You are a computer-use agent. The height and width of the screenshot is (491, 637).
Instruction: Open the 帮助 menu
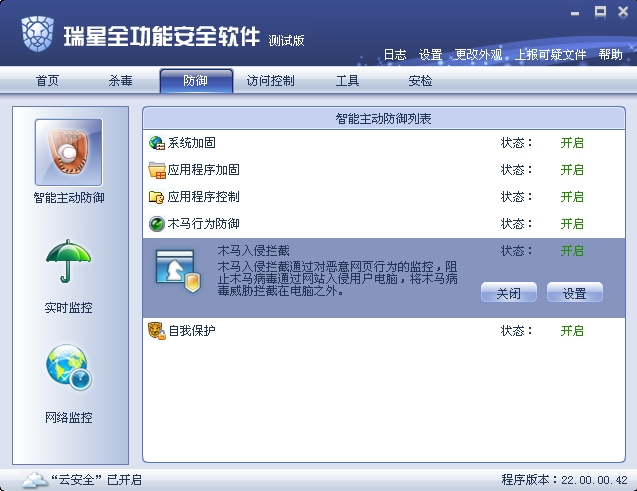(x=610, y=55)
